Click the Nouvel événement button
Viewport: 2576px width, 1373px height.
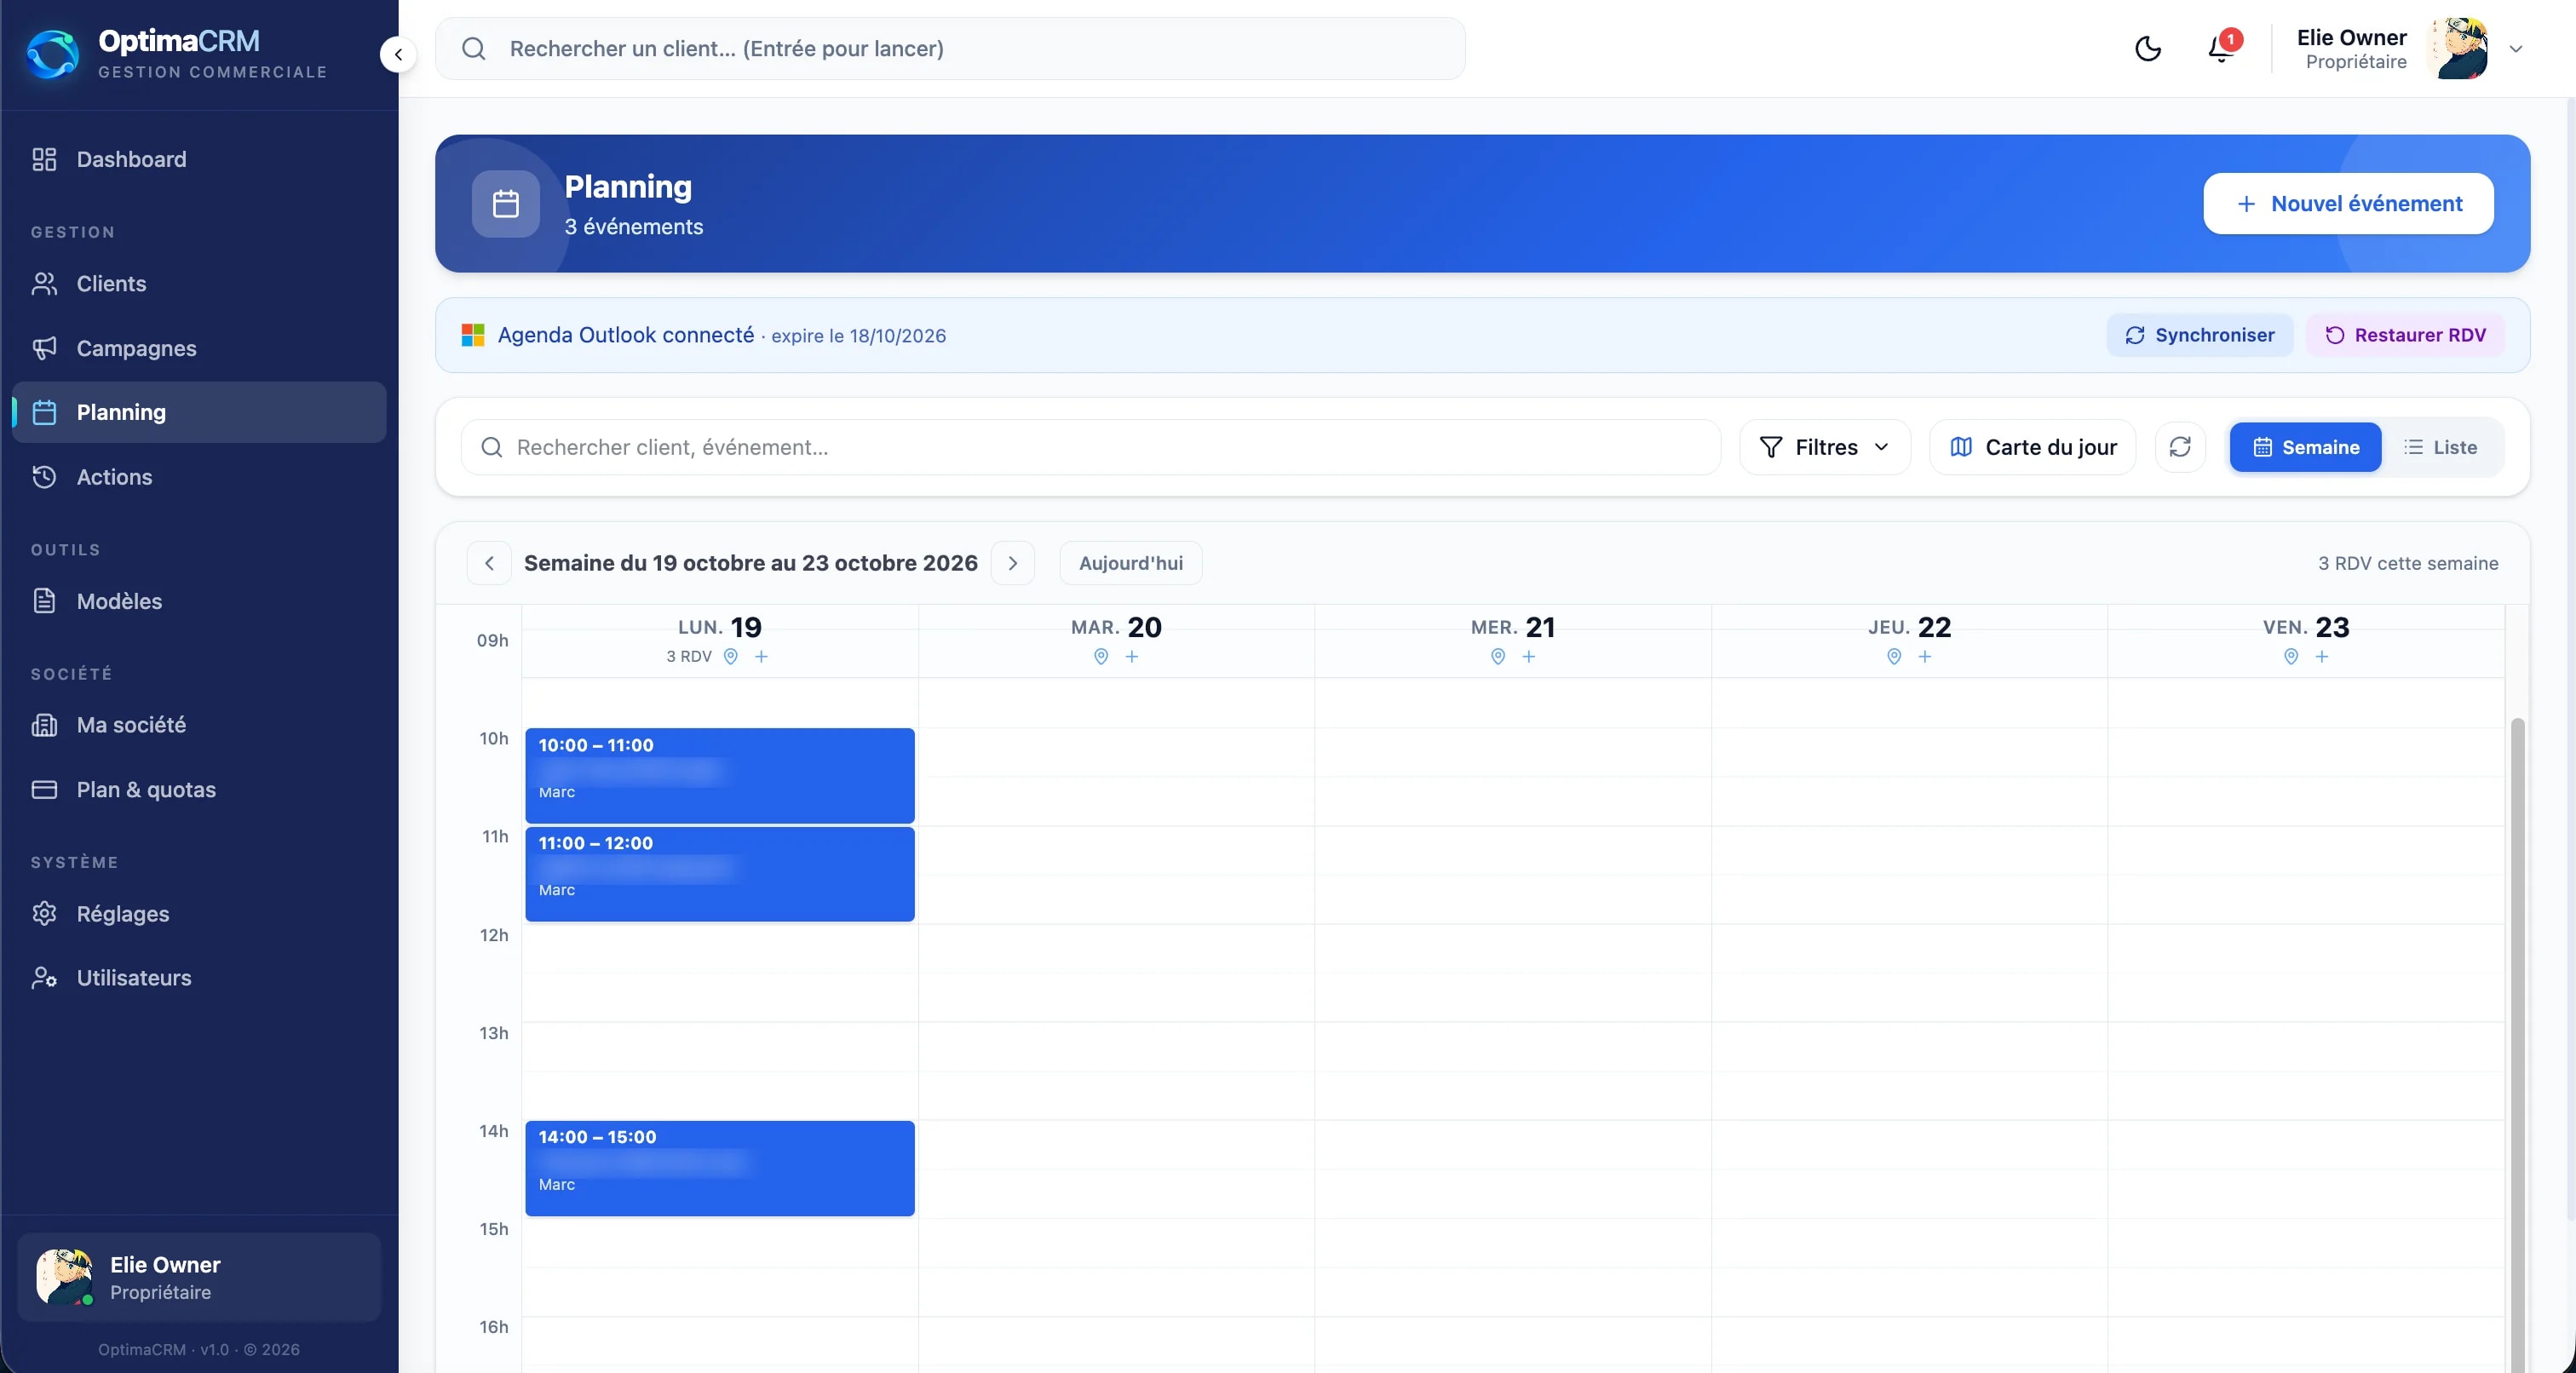[x=2348, y=204]
